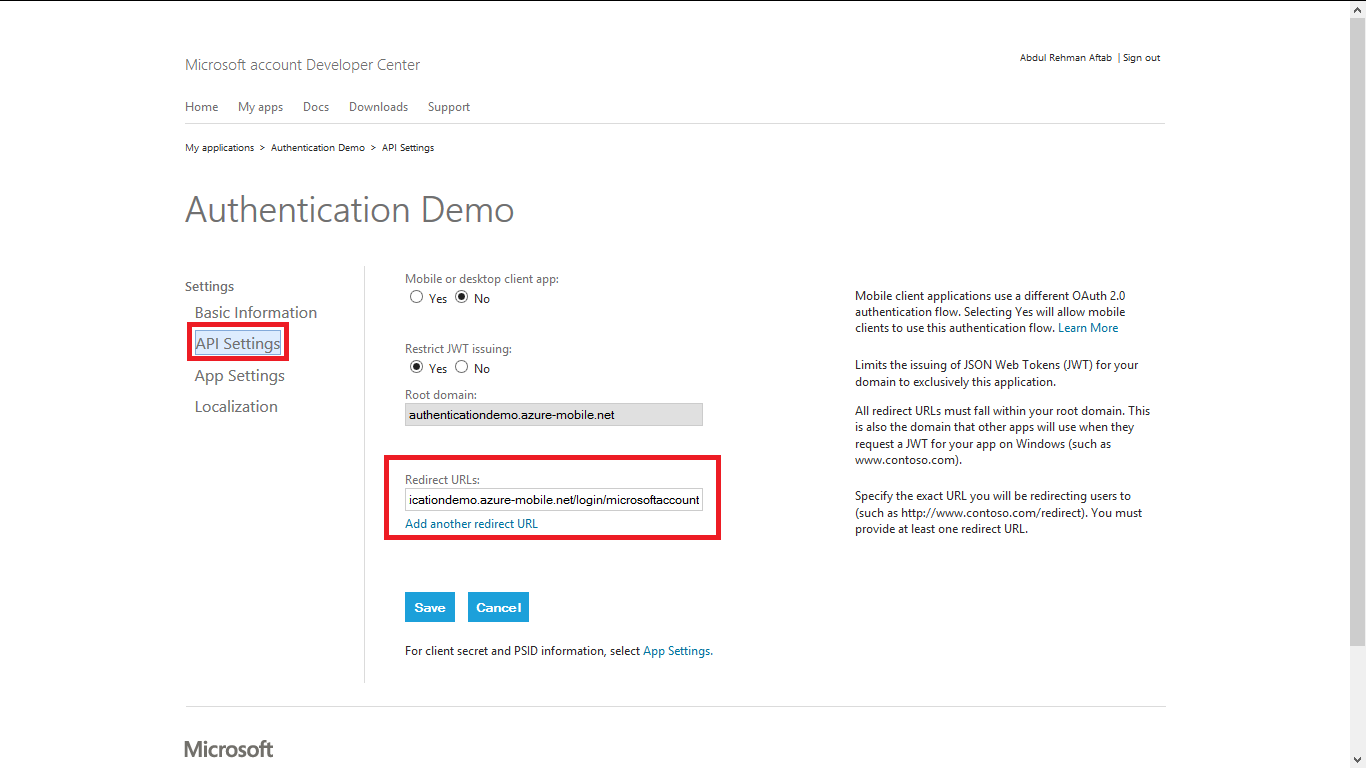Open App Settings link below the buttons
This screenshot has width=1366, height=768.
[x=676, y=651]
